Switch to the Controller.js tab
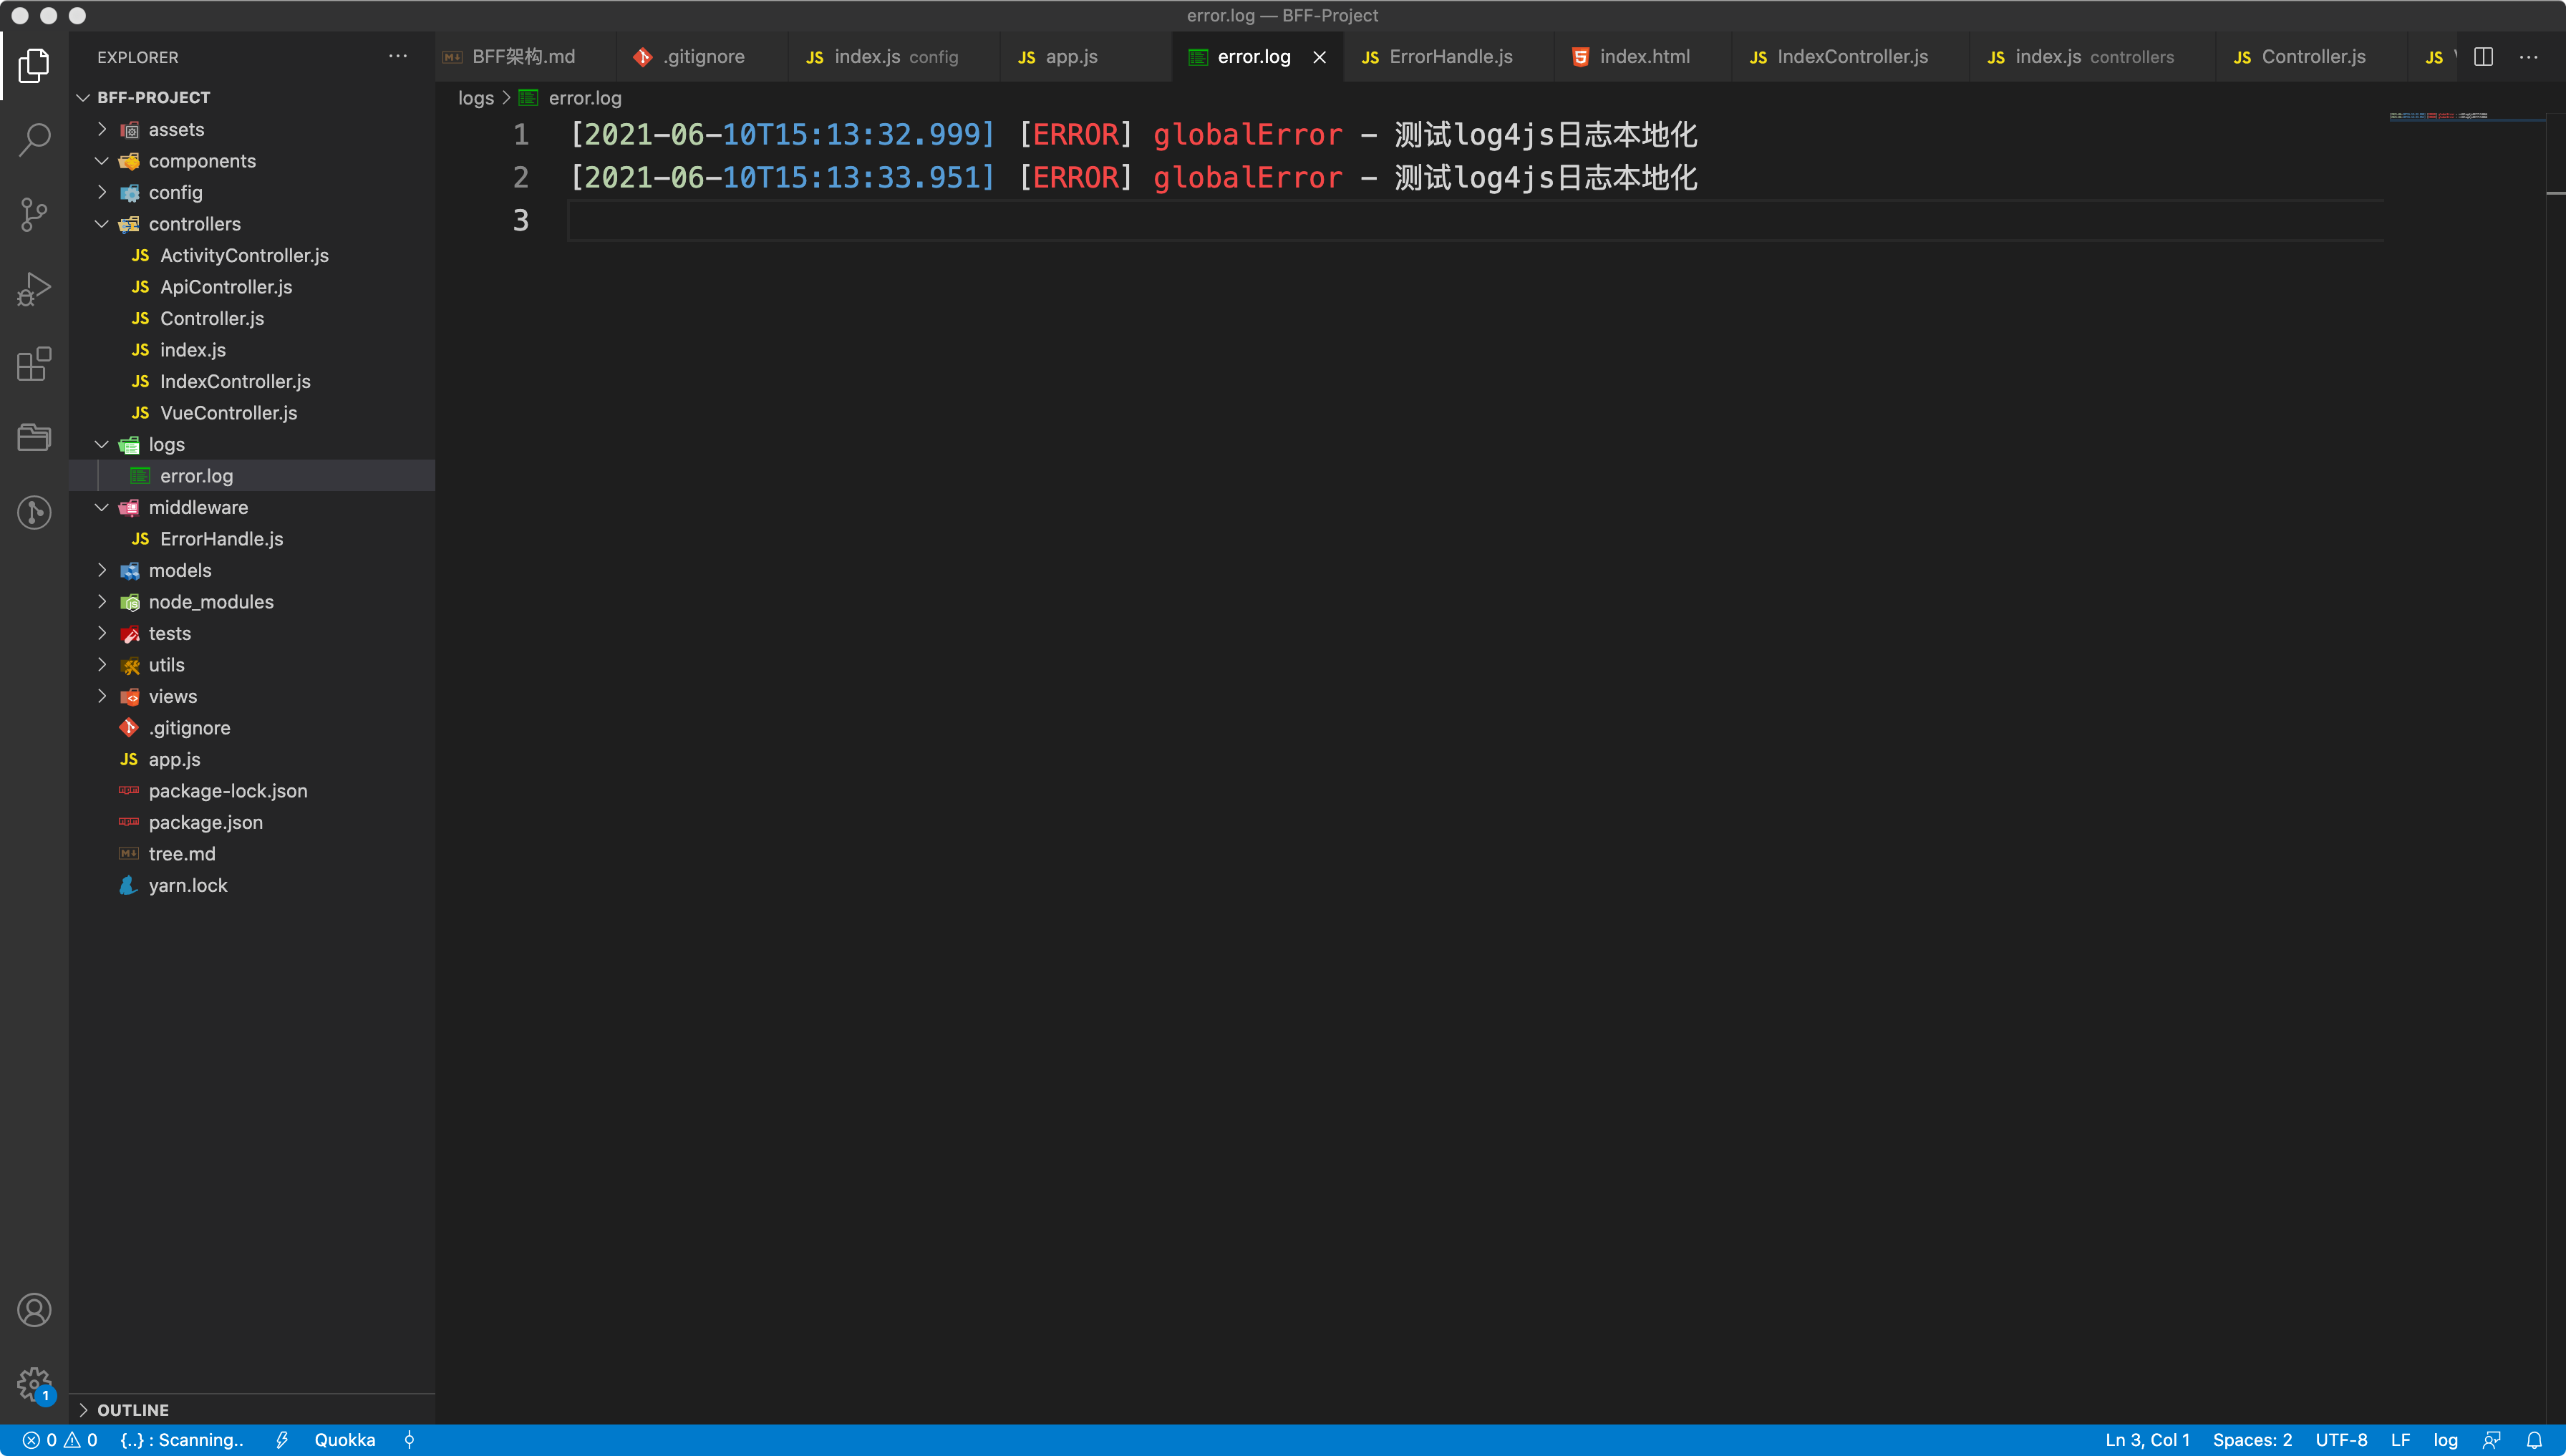This screenshot has width=2566, height=1456. [x=2312, y=57]
